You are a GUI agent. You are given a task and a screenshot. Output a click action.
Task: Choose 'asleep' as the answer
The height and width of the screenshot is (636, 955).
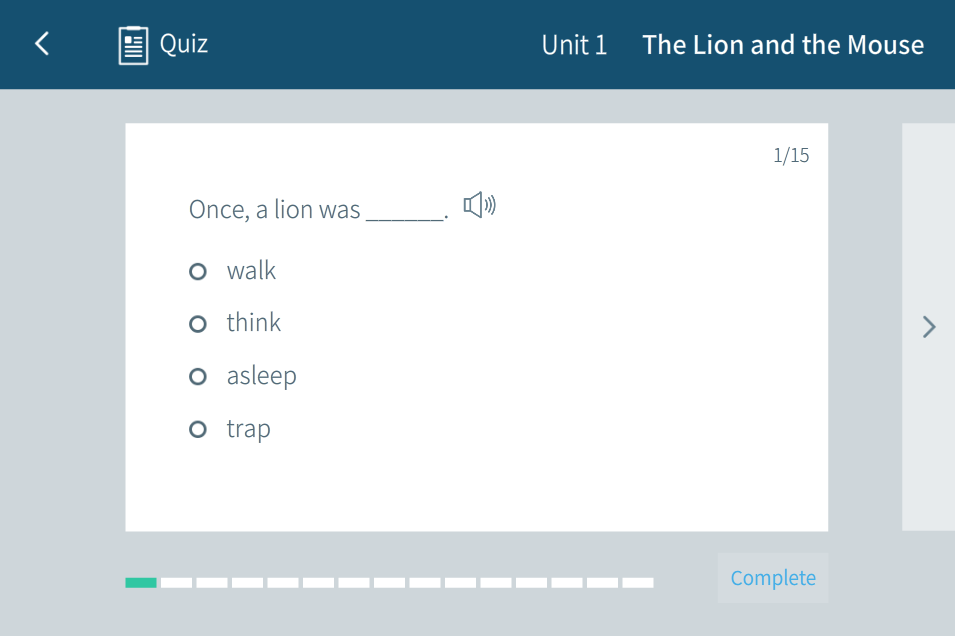point(198,376)
